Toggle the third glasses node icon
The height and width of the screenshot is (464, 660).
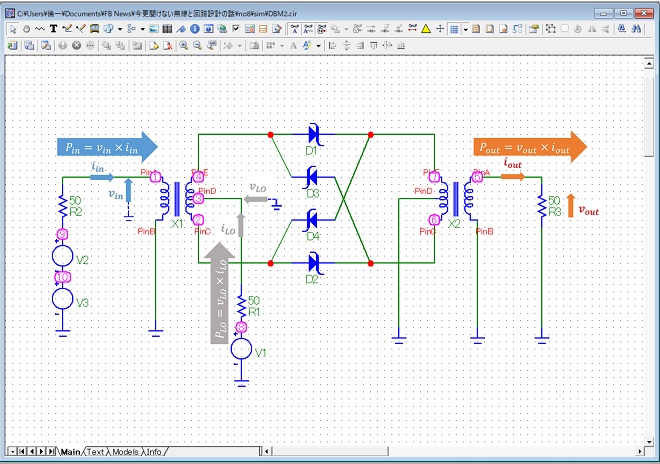(322, 29)
